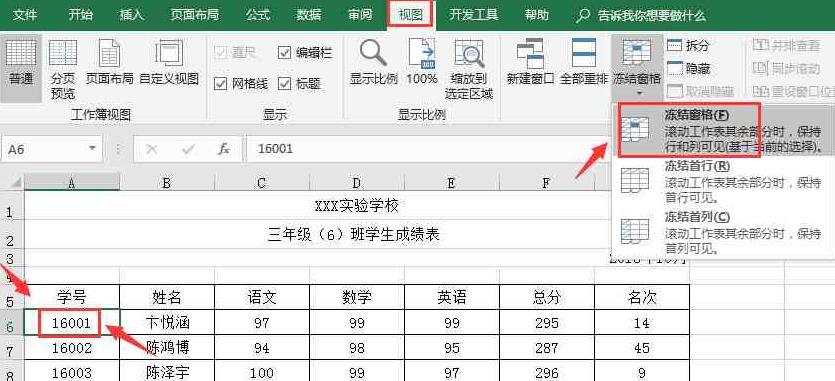
Task: Select row header 7
Action: pos(11,349)
